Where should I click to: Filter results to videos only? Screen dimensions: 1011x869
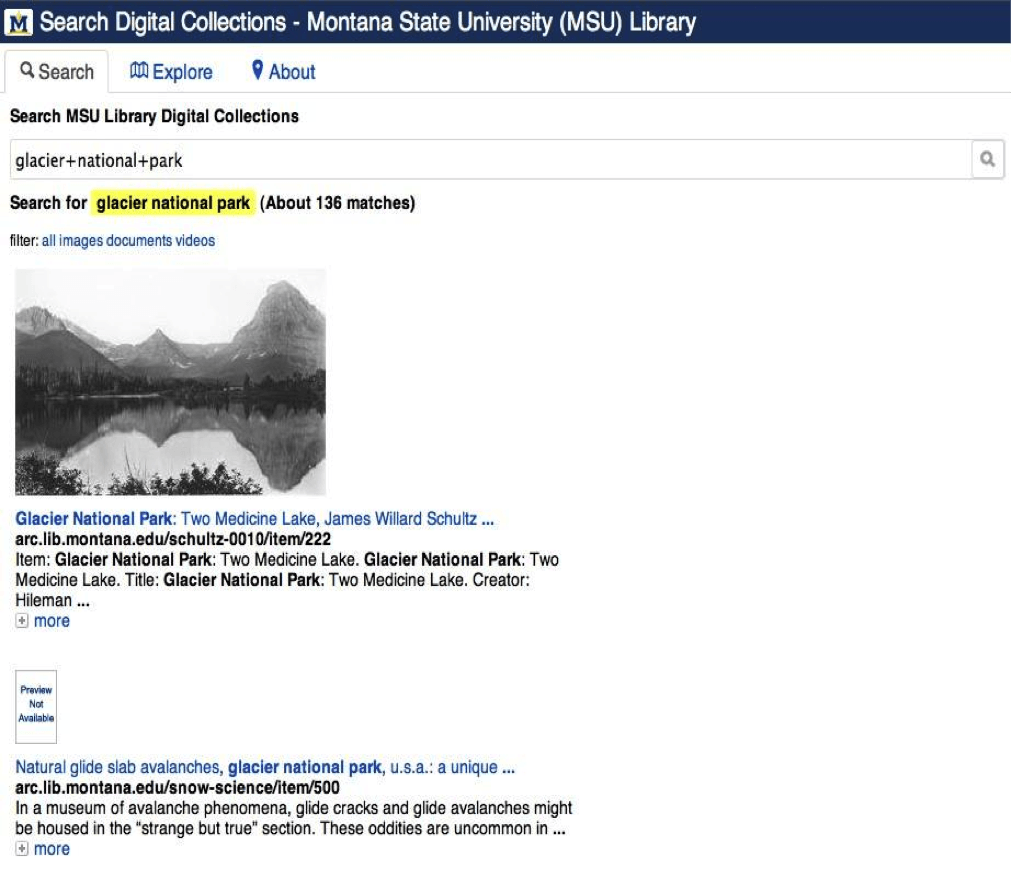pyautogui.click(x=195, y=241)
